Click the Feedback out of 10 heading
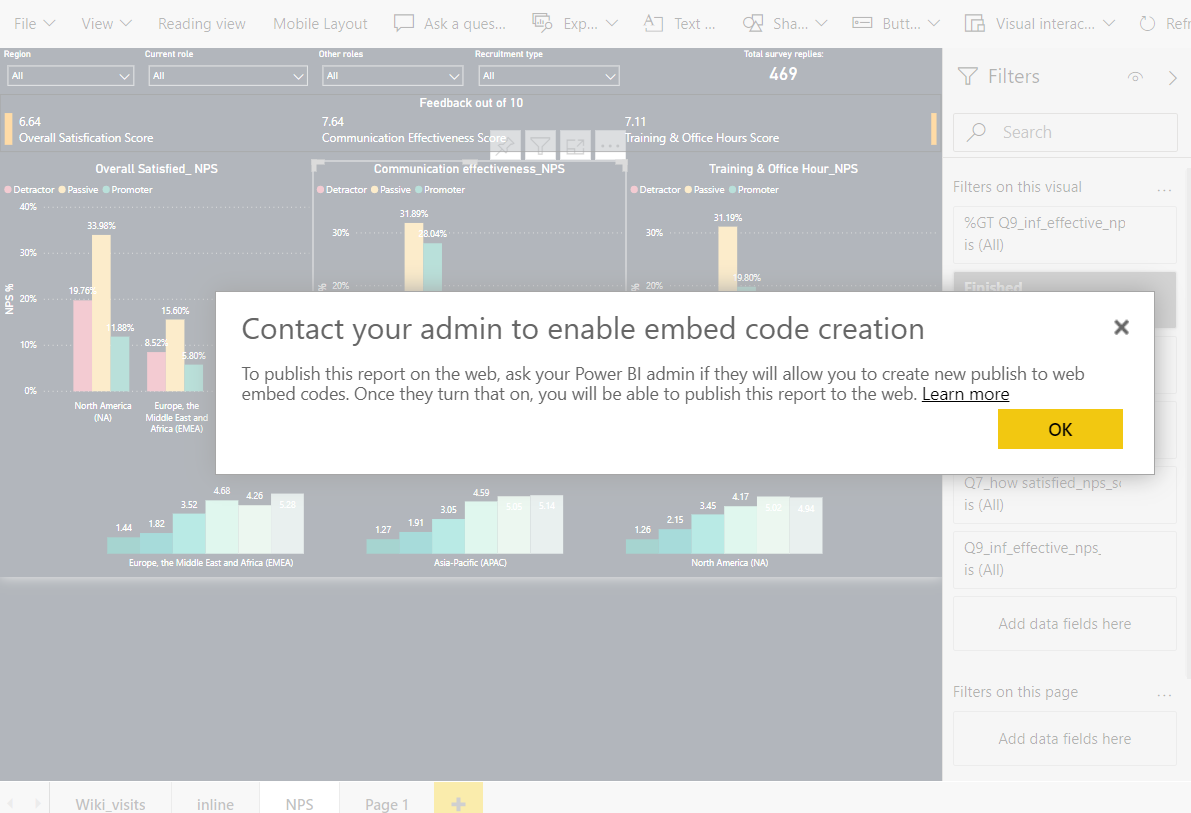This screenshot has height=813, width=1191. tap(471, 103)
